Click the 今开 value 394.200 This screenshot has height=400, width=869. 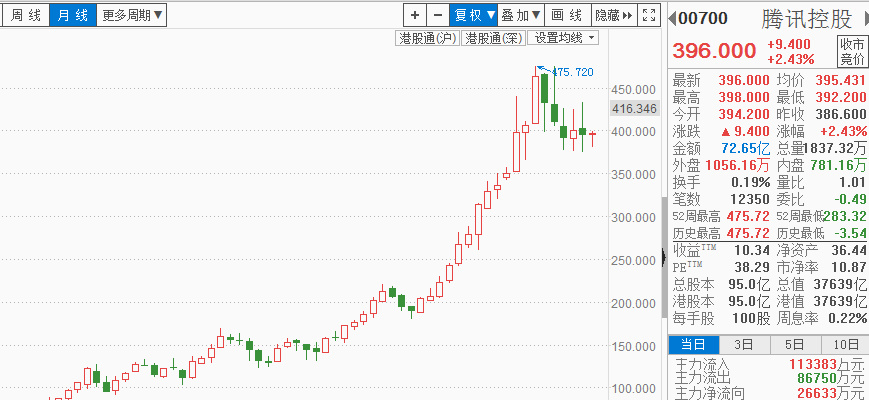744,114
